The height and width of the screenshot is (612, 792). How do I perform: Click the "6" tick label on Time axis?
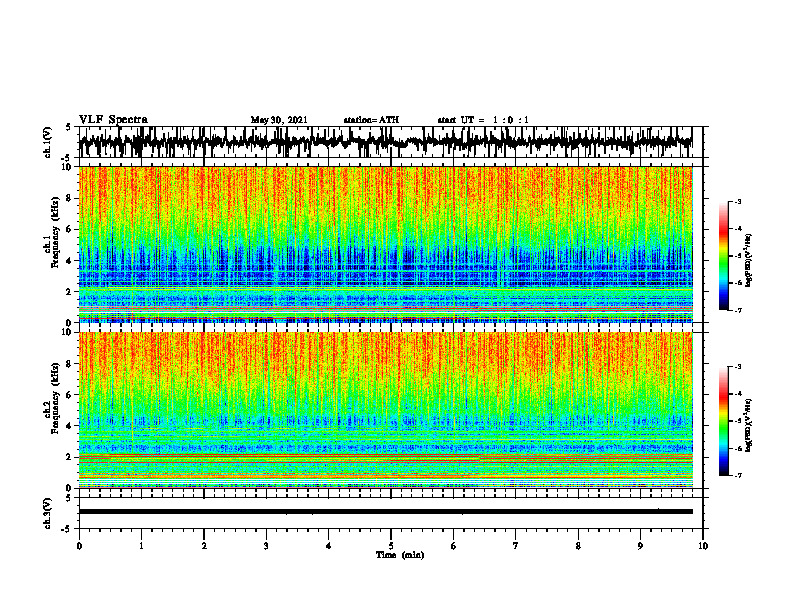click(454, 546)
